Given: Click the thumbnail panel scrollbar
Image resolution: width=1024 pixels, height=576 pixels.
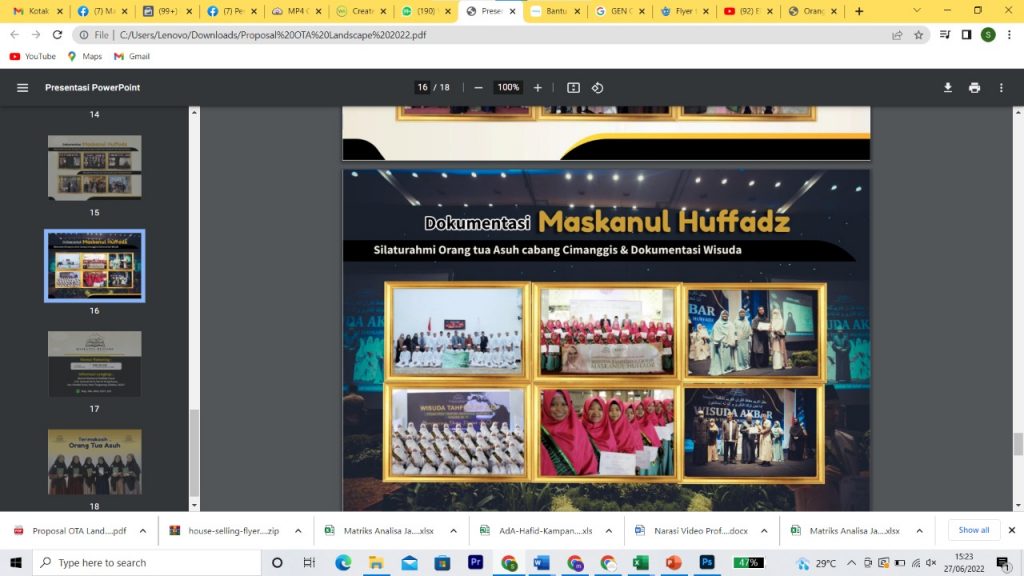Looking at the screenshot, I should [x=194, y=453].
